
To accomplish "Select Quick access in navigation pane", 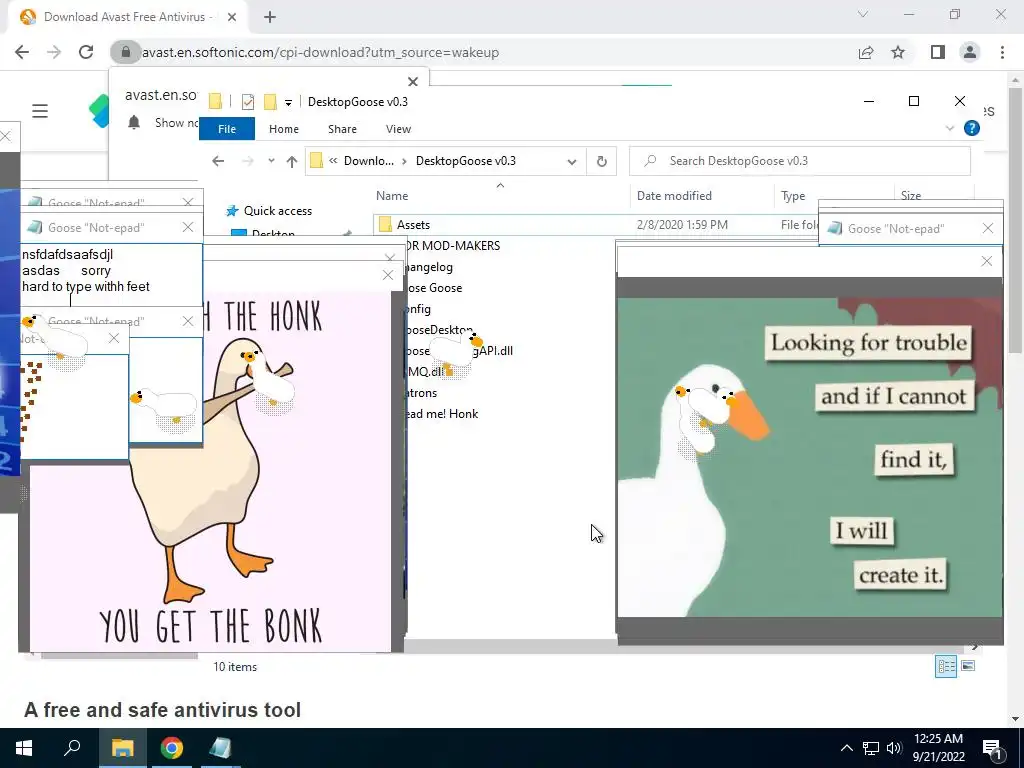I will 278,211.
